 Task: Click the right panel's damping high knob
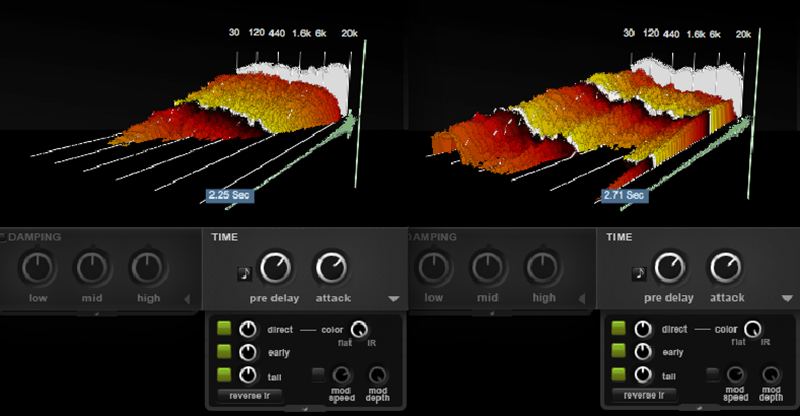click(x=544, y=268)
